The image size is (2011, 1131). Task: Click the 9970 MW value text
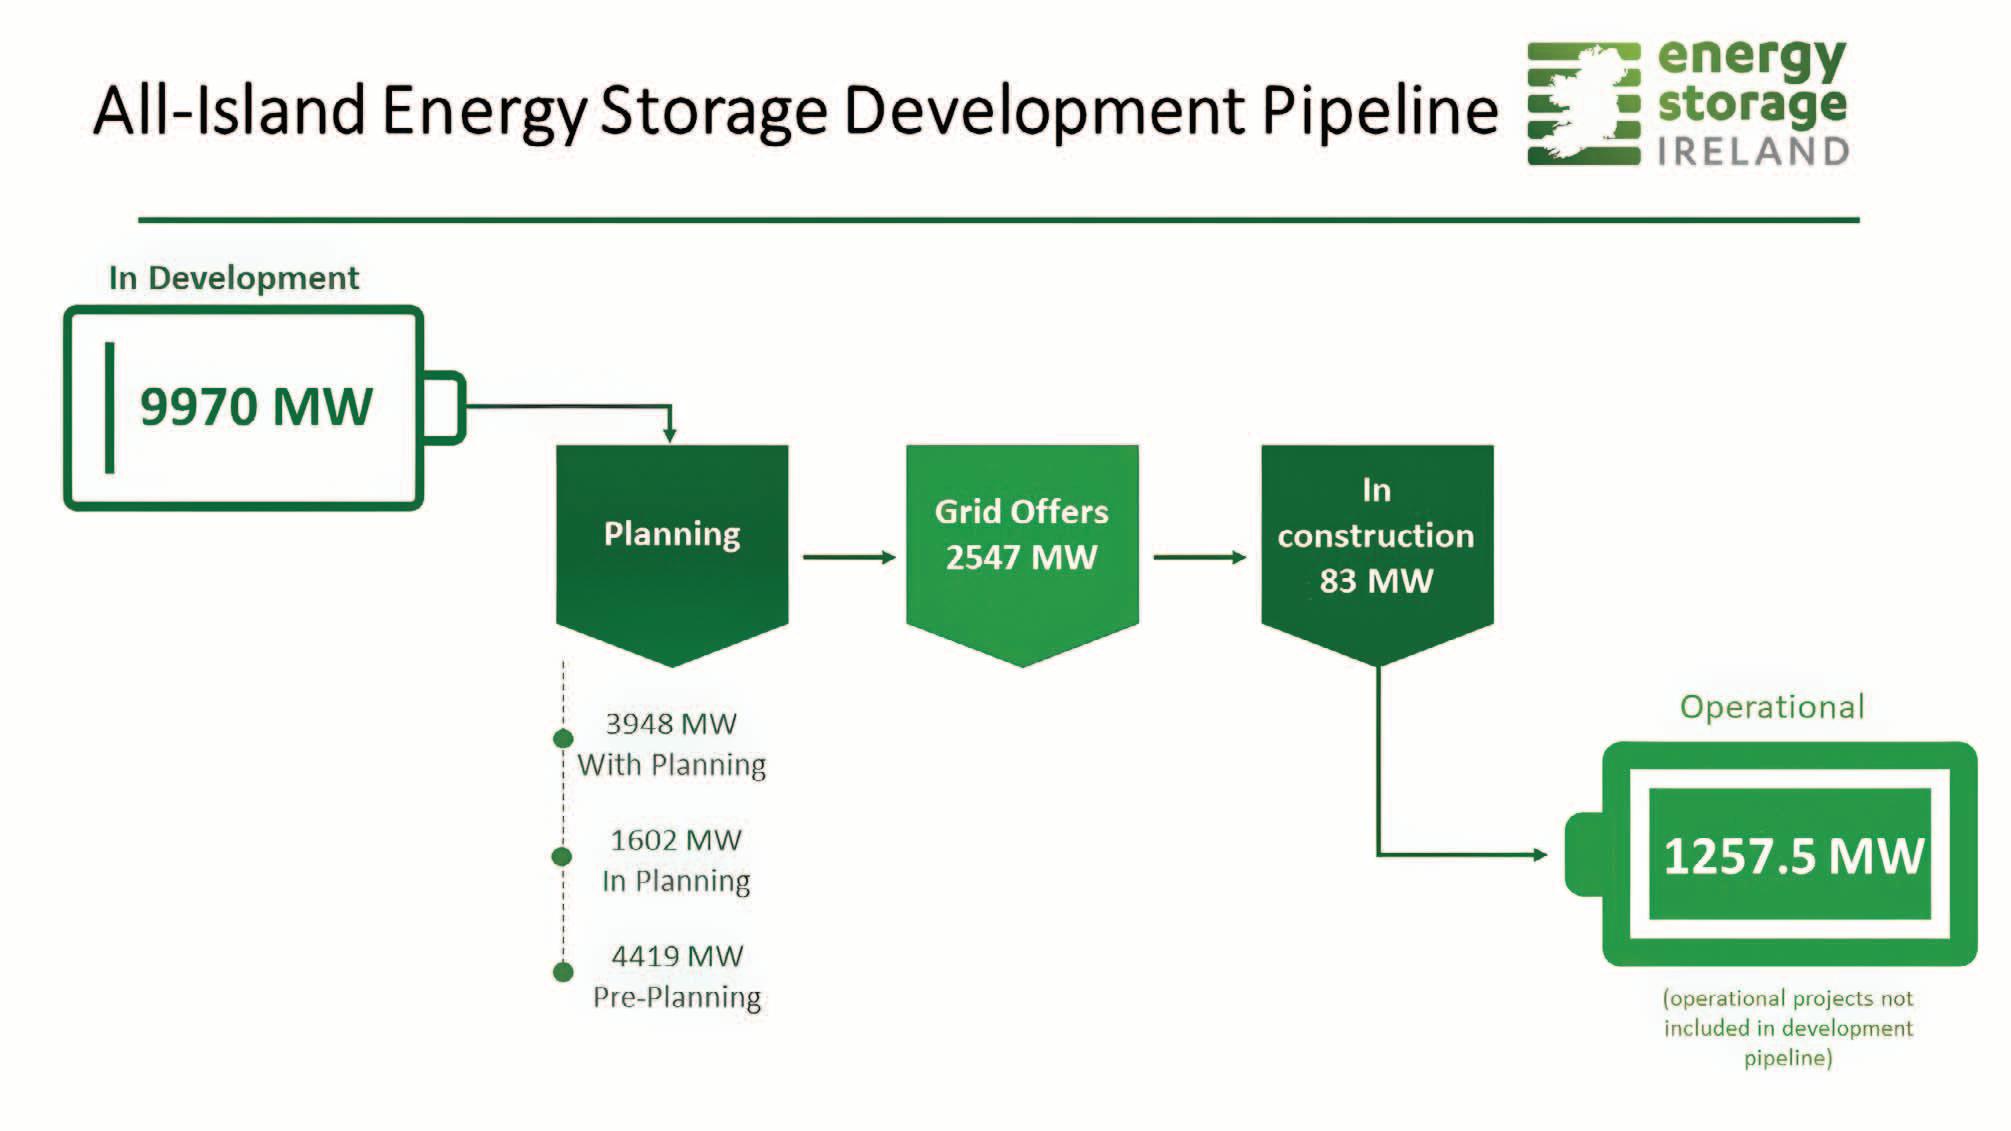click(x=256, y=407)
